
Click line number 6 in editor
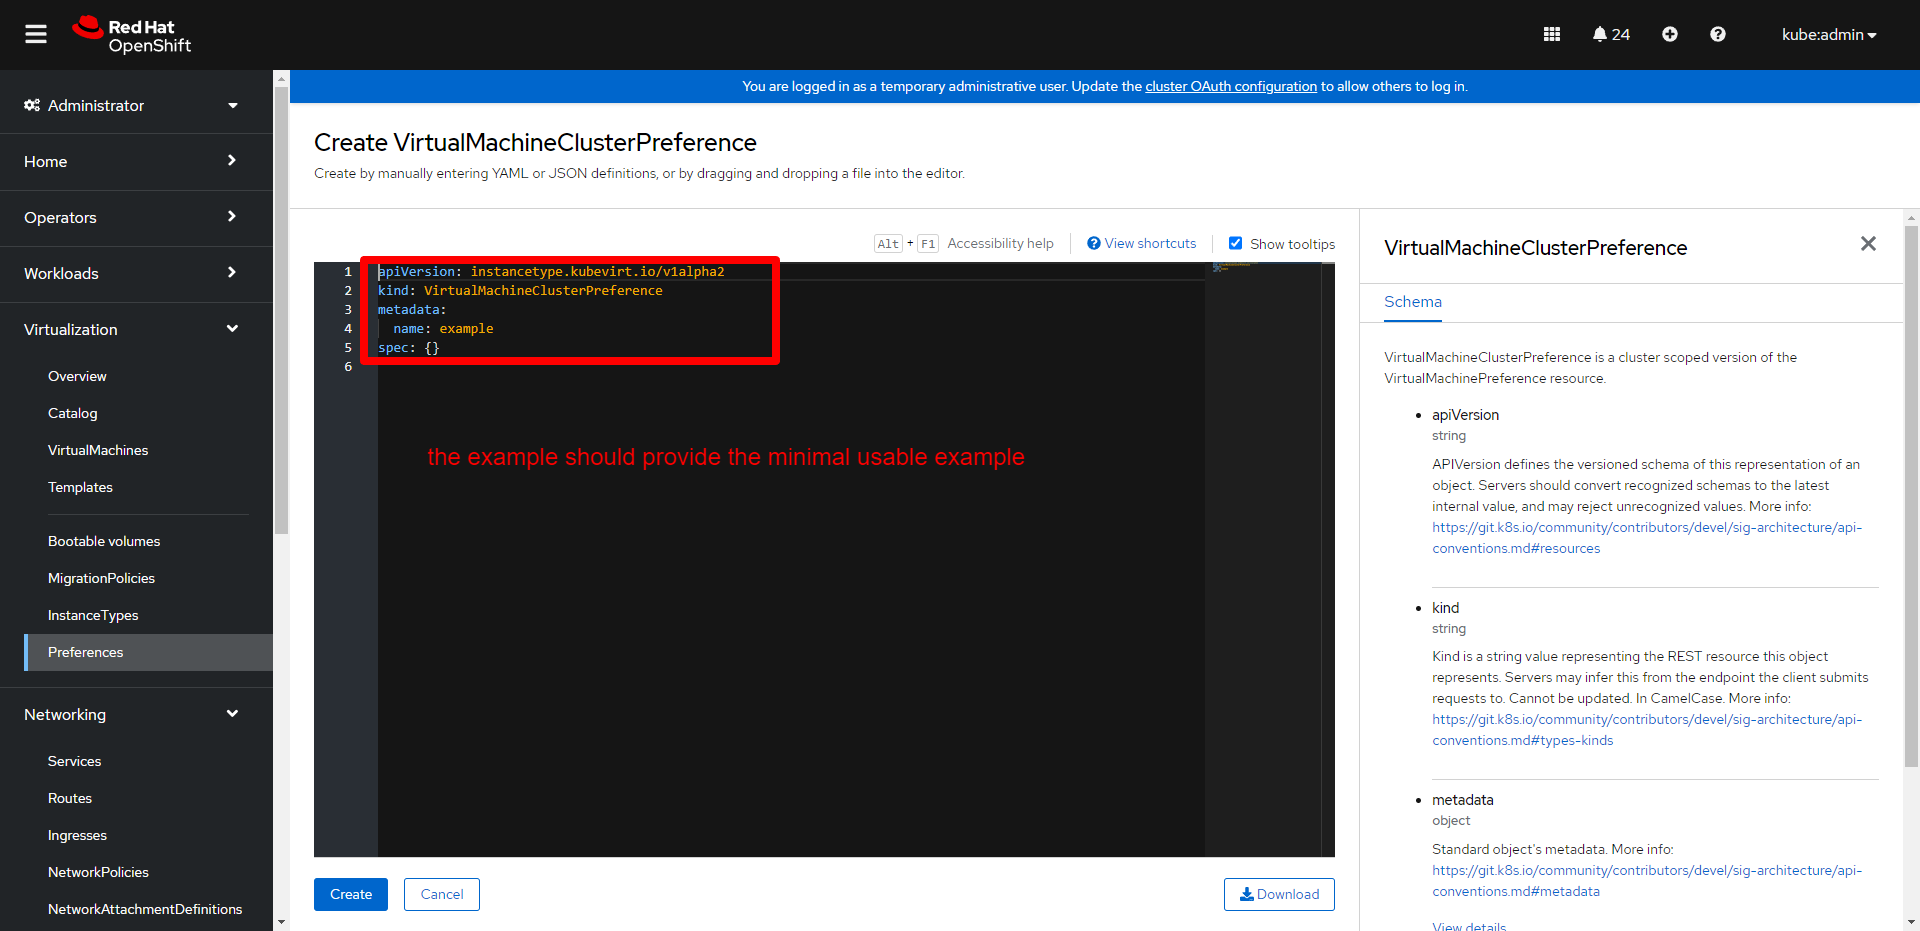click(x=348, y=366)
